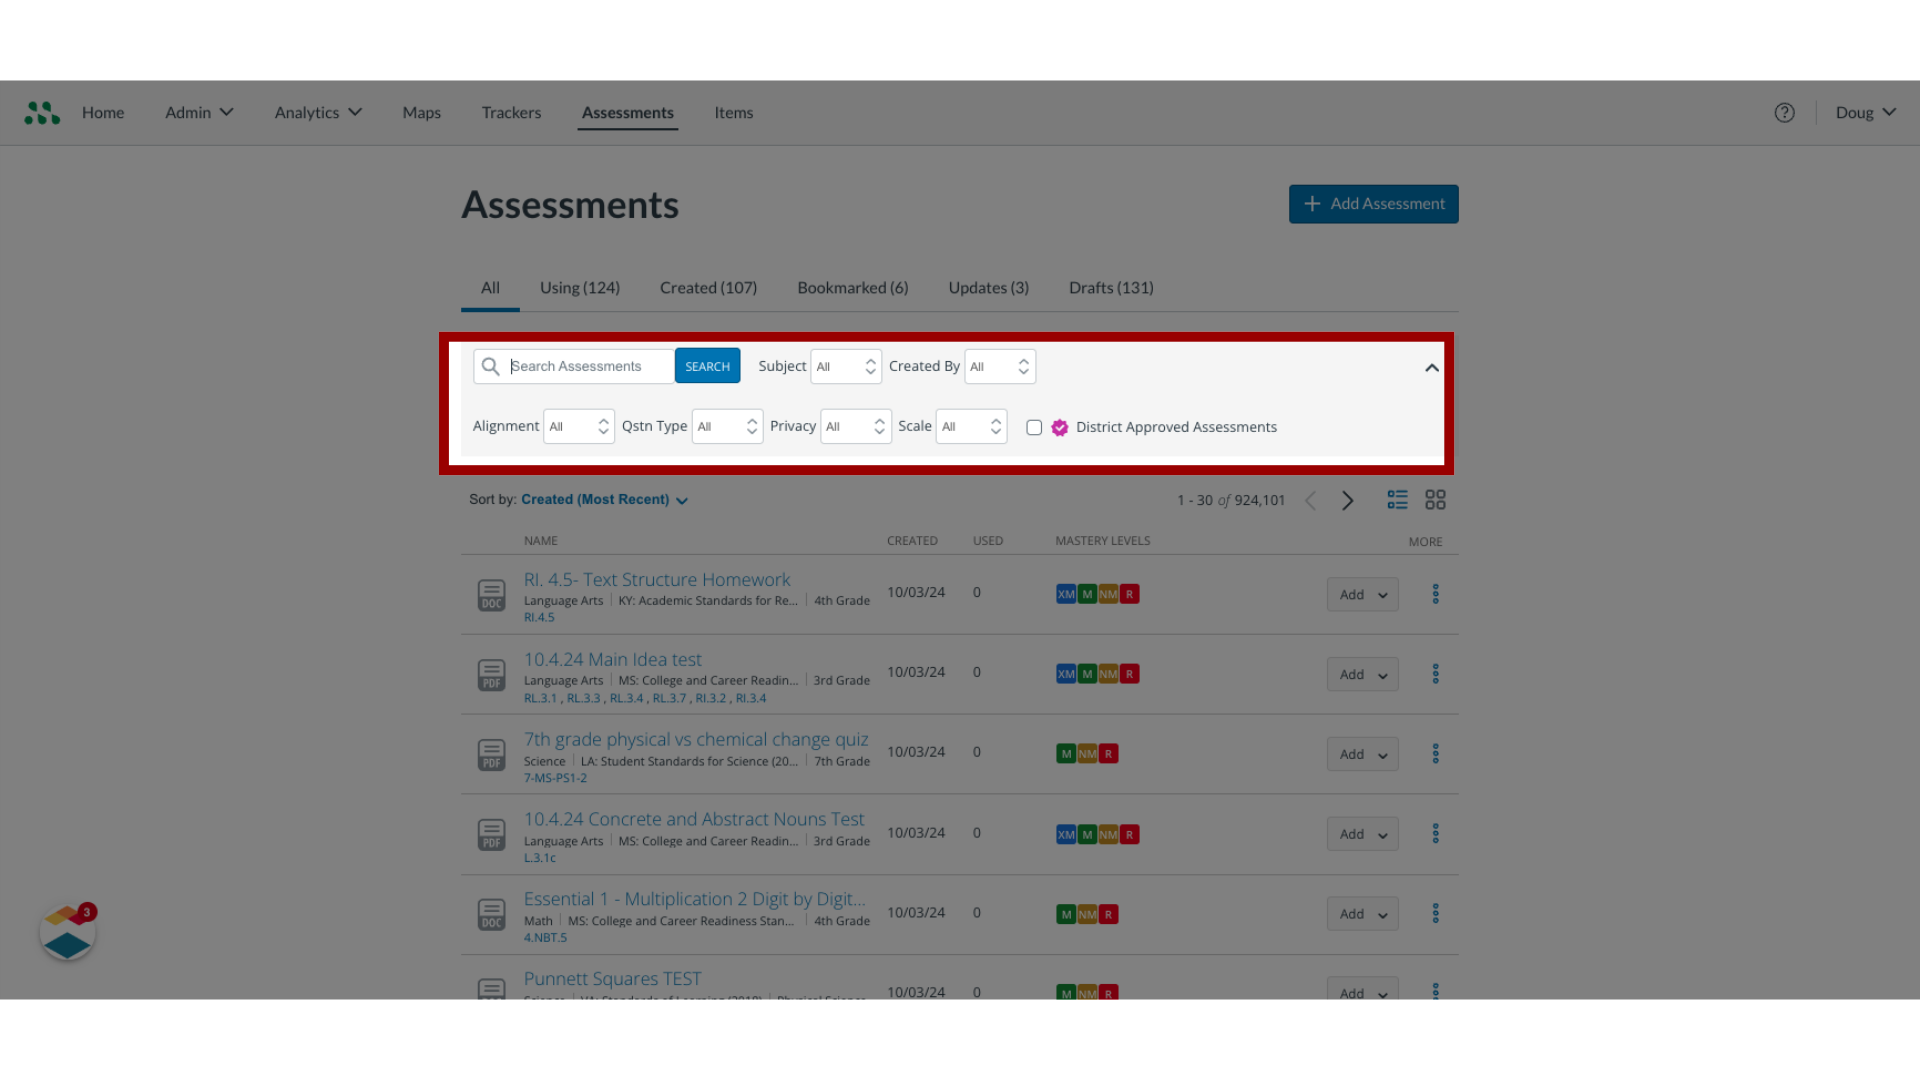
Task: Check the District Approved Assessments checkbox
Action: 1034,427
